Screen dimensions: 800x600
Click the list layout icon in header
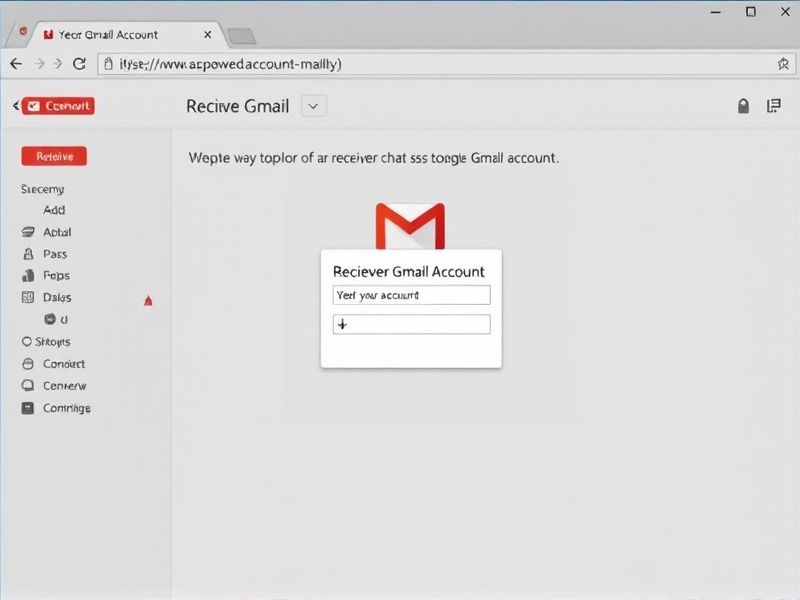pyautogui.click(x=774, y=106)
